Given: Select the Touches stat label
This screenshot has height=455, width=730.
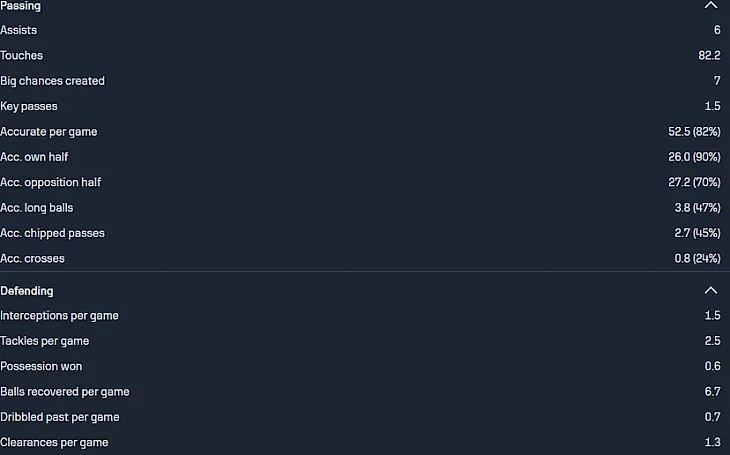Looking at the screenshot, I should coord(22,55).
